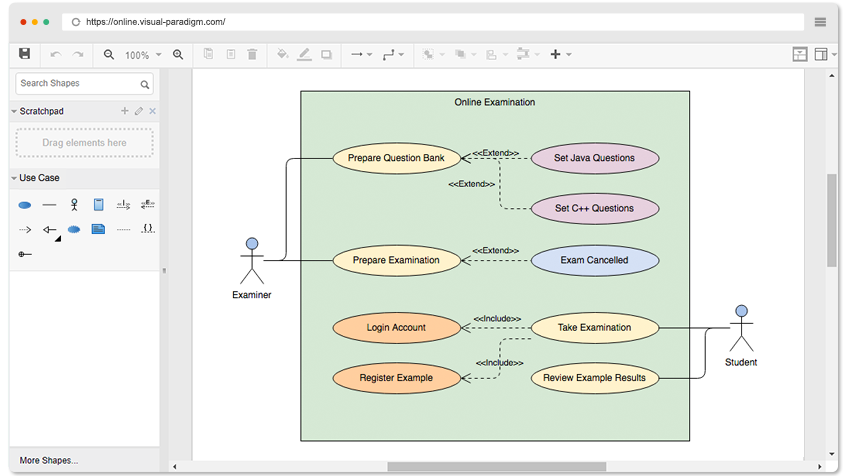Open the Distribute shapes dropdown

[x=528, y=54]
